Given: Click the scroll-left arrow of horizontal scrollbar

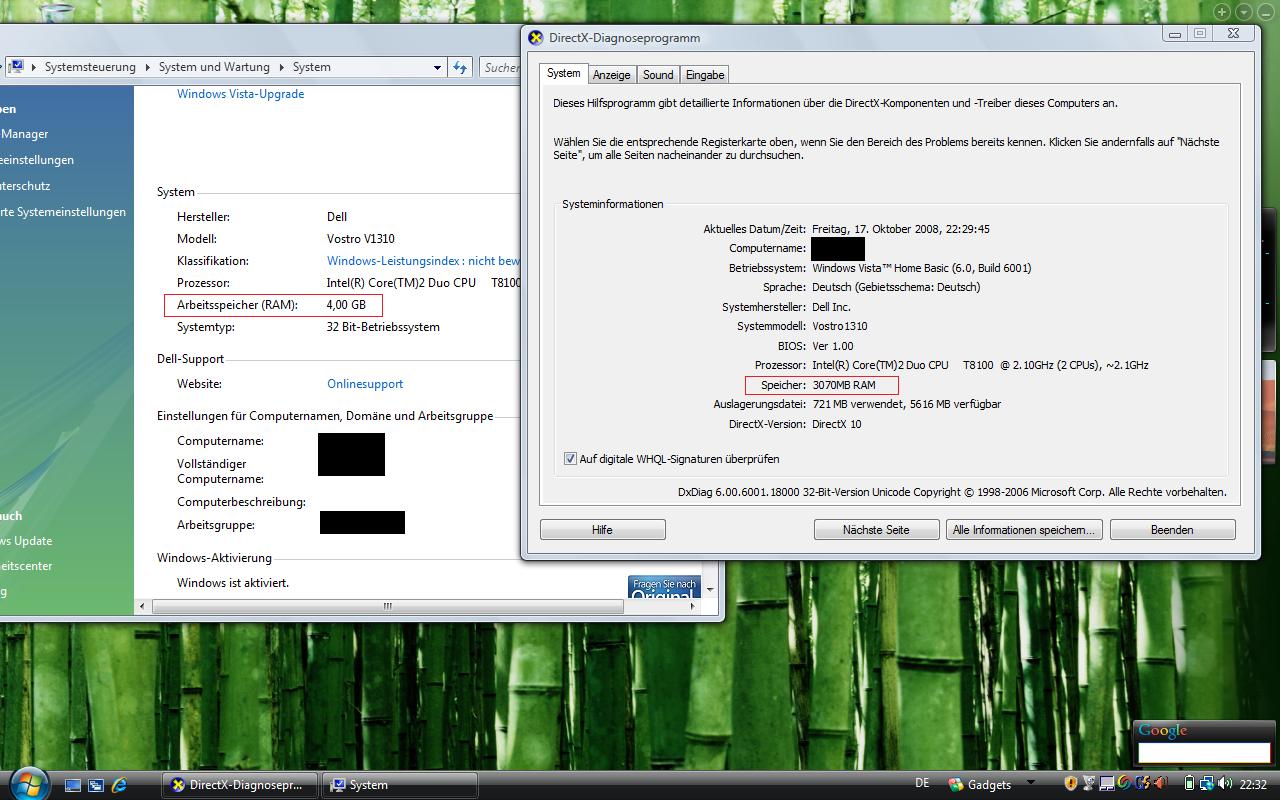Looking at the screenshot, I should [142, 606].
